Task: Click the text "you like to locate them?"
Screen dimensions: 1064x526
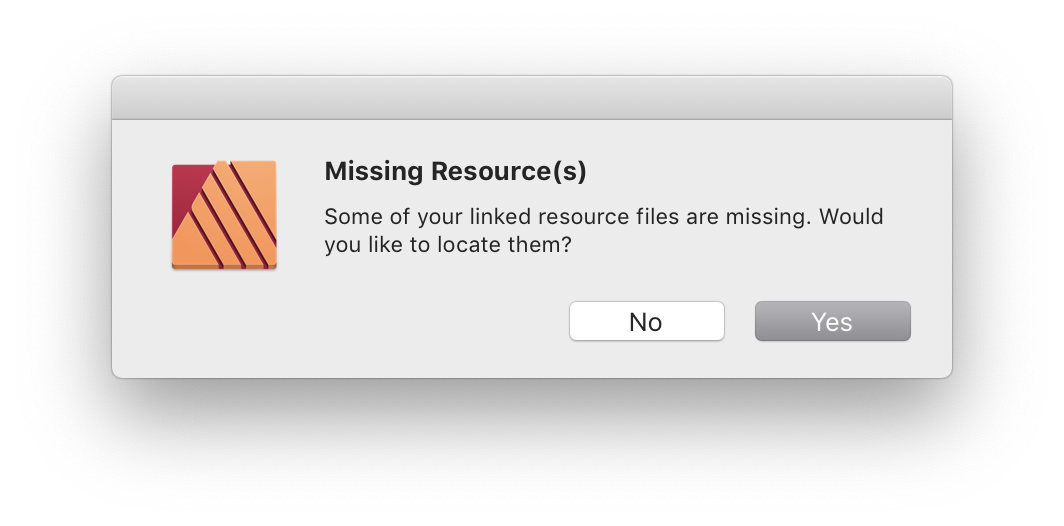Action: pyautogui.click(x=447, y=244)
